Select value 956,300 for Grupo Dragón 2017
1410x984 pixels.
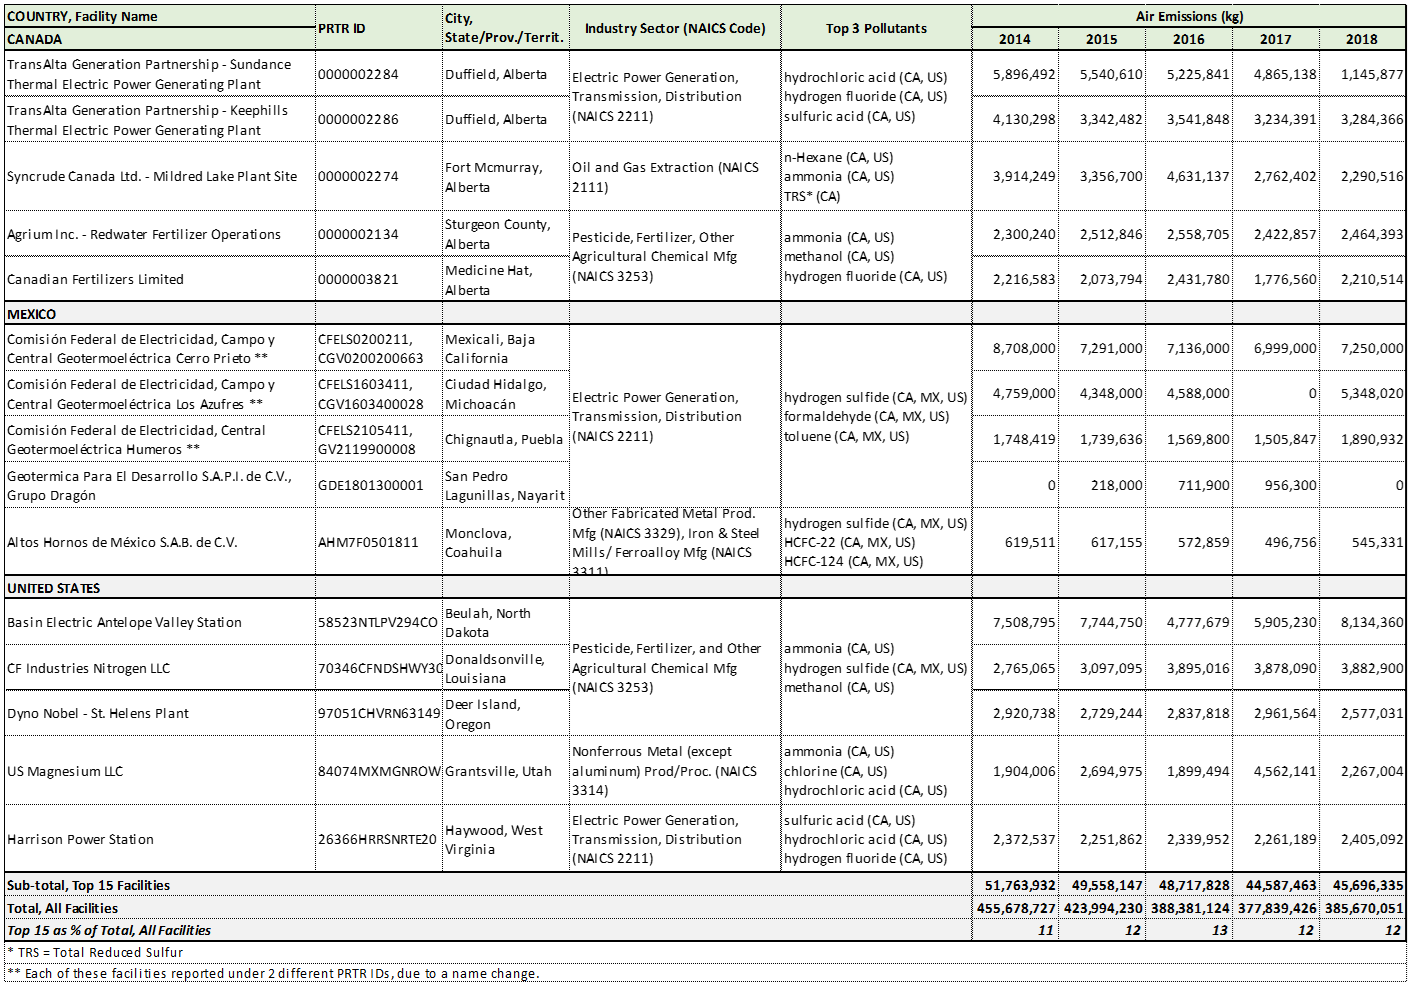1290,485
